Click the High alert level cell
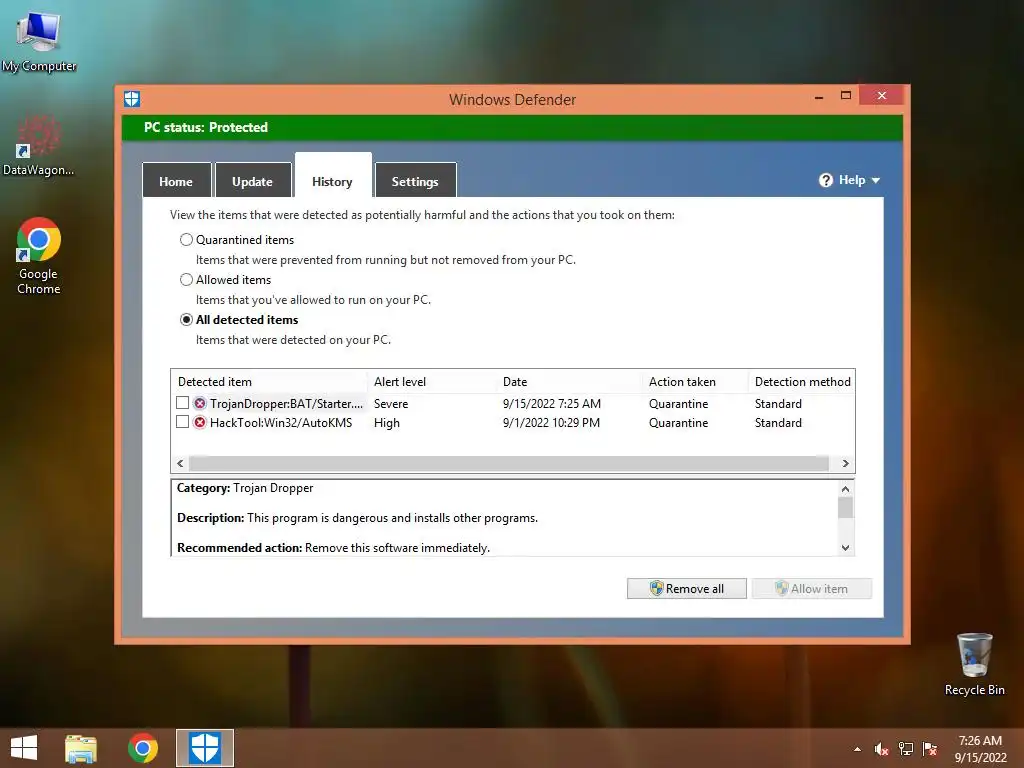Image resolution: width=1024 pixels, height=768 pixels. pyautogui.click(x=387, y=423)
